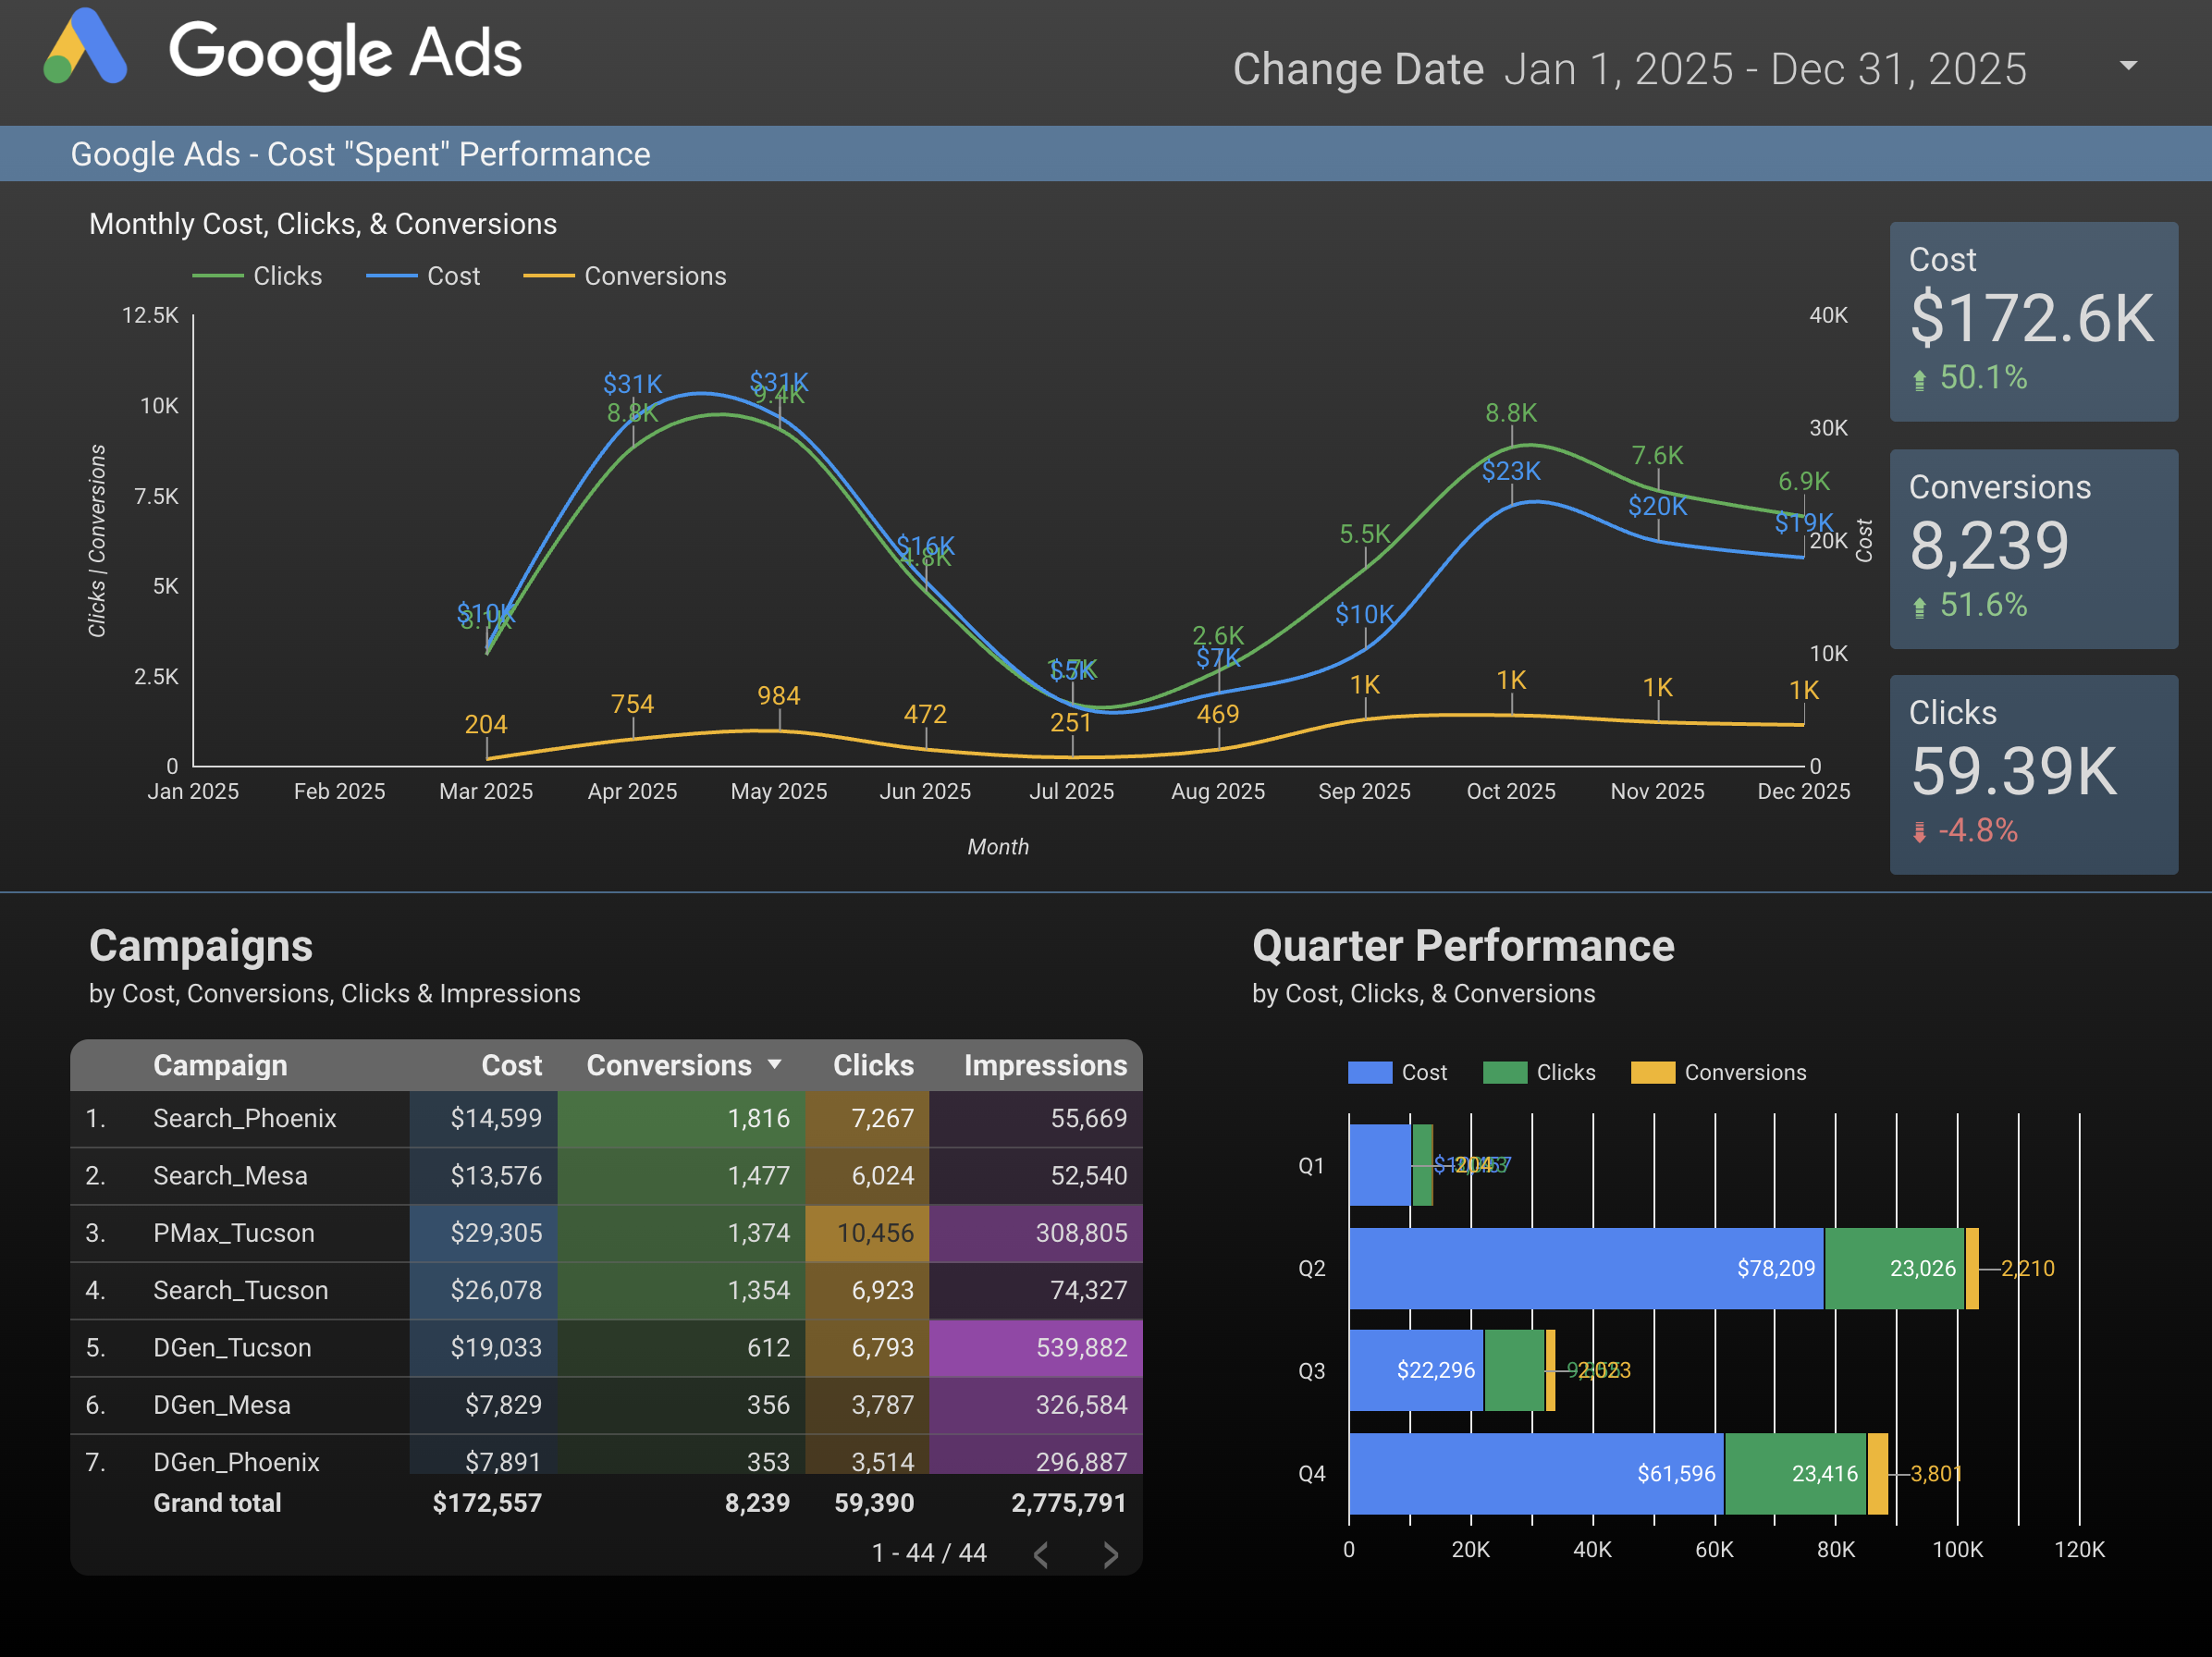Go to previous table page arrow
The image size is (2212, 1657).
[x=1041, y=1554]
